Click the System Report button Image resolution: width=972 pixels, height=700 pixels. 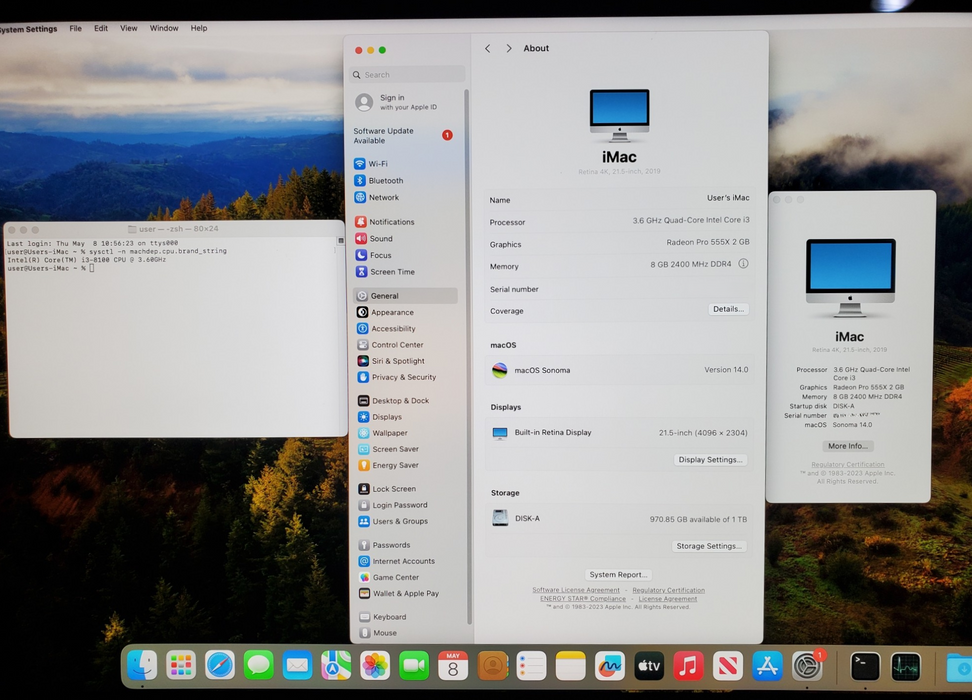point(618,574)
